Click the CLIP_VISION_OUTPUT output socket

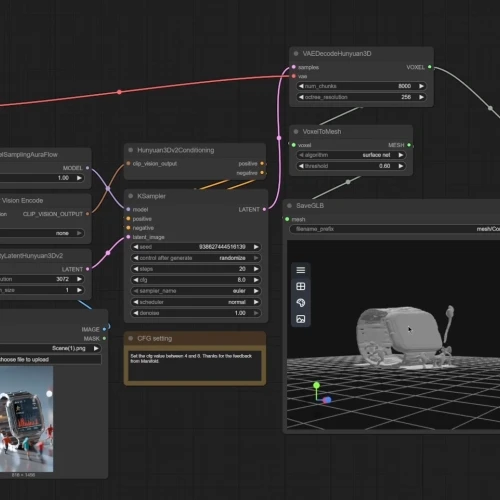point(87,214)
